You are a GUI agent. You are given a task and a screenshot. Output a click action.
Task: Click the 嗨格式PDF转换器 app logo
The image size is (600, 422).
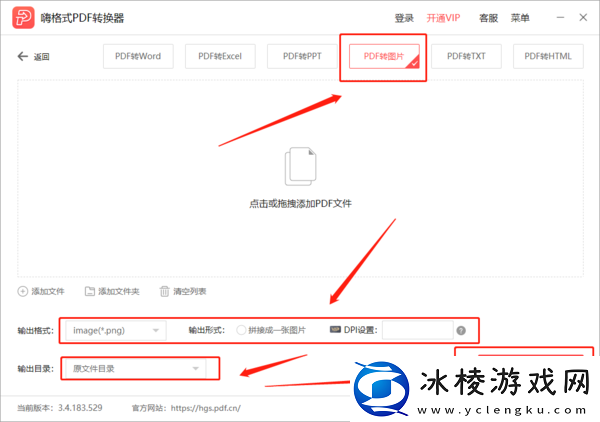[23, 18]
